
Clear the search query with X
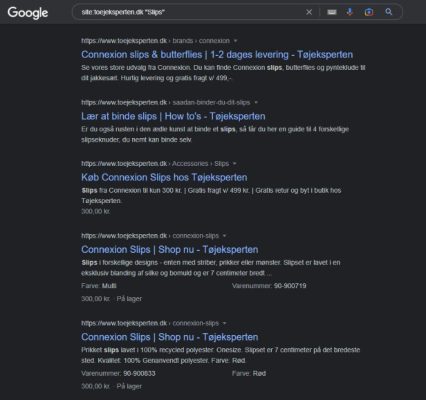pyautogui.click(x=309, y=12)
